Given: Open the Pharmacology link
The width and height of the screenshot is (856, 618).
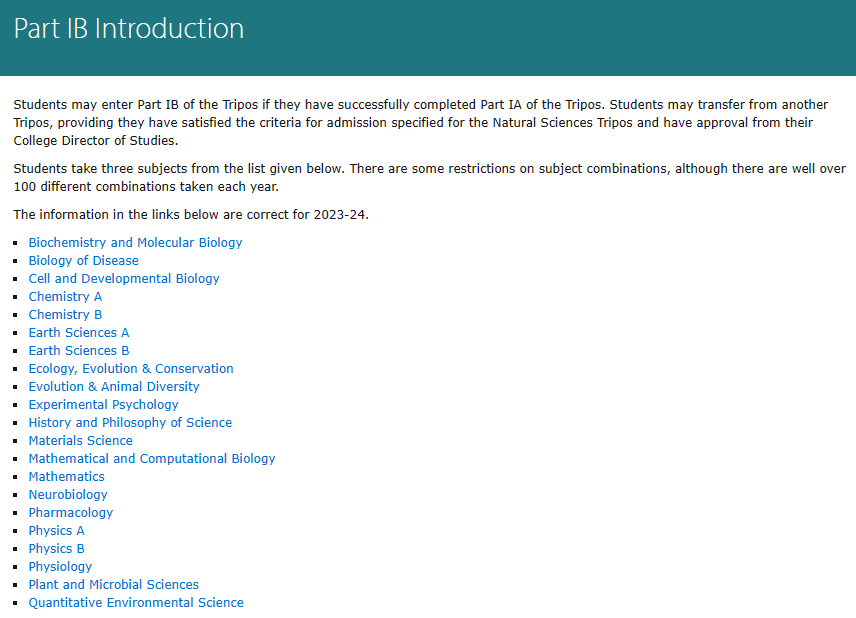Looking at the screenshot, I should (x=71, y=513).
